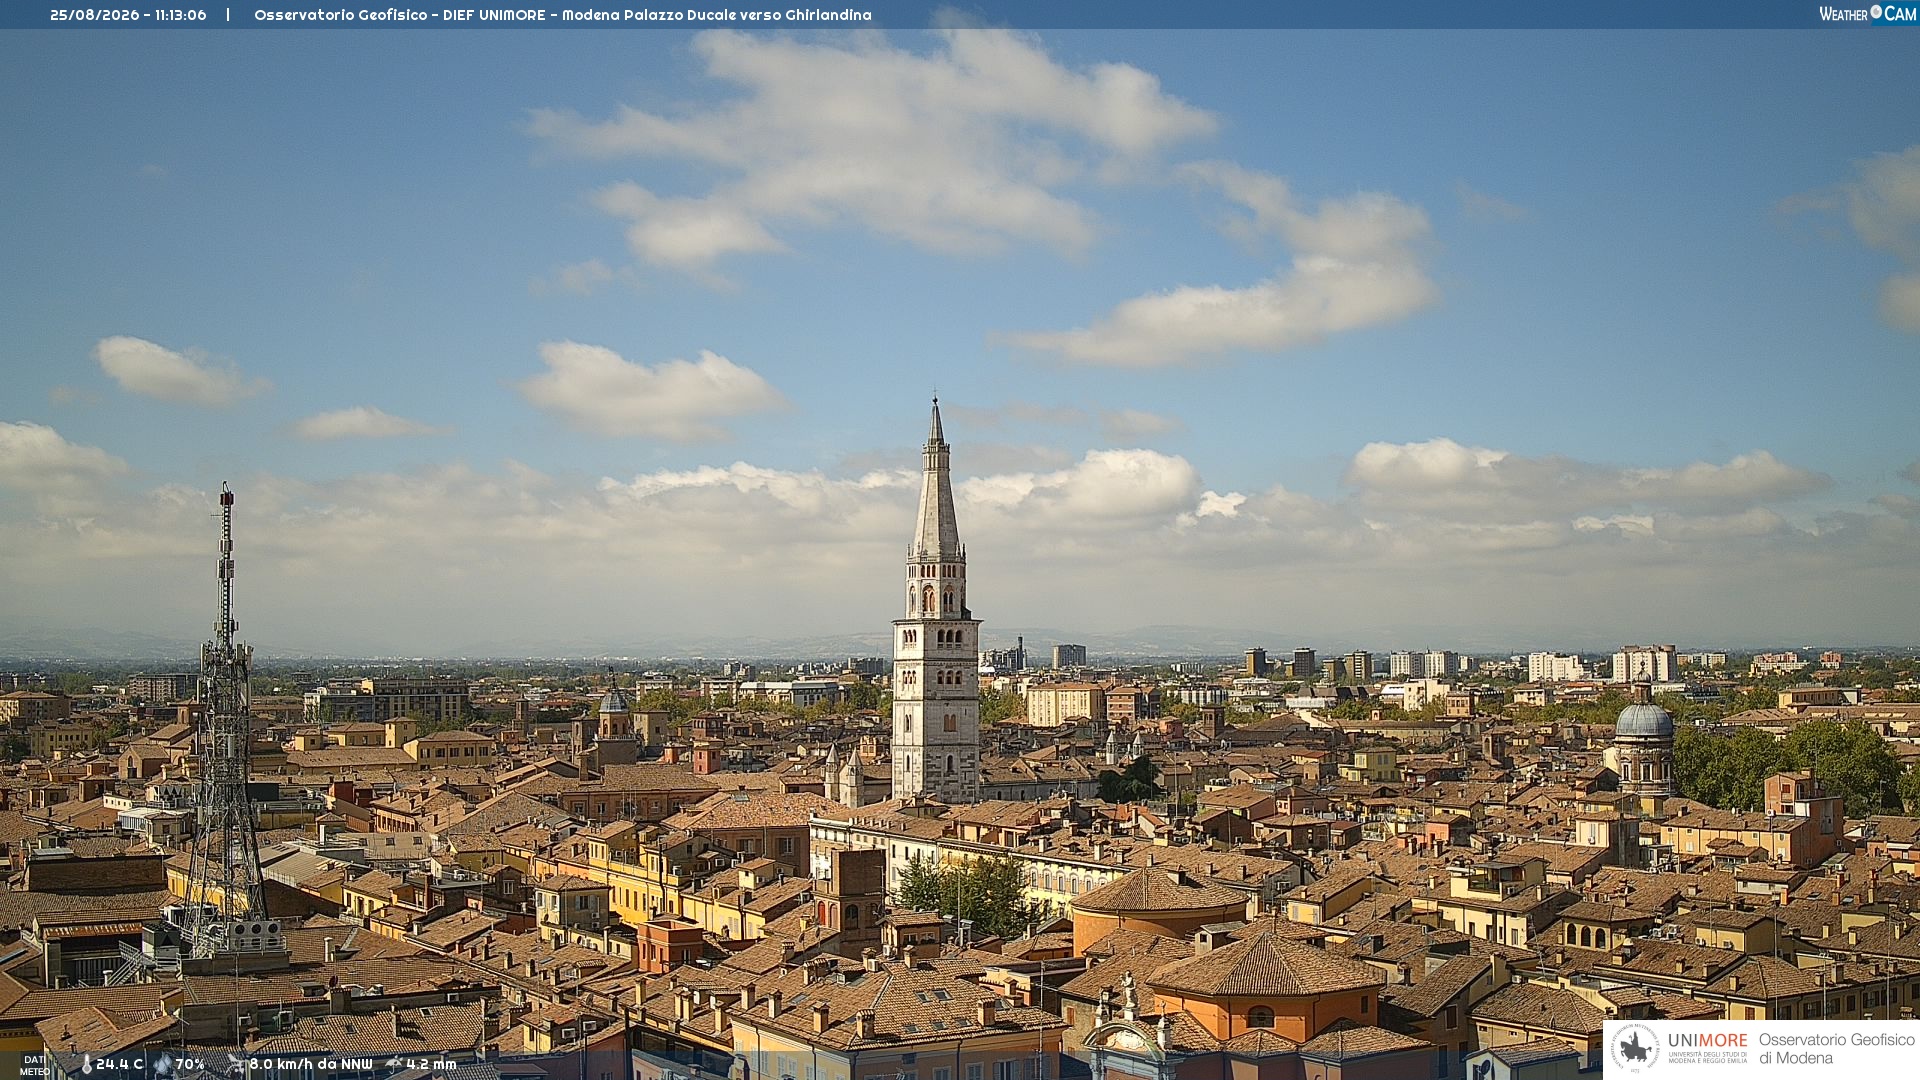Select the 4.2 mm rainfall reading
The image size is (1920, 1080).
pyautogui.click(x=431, y=1064)
